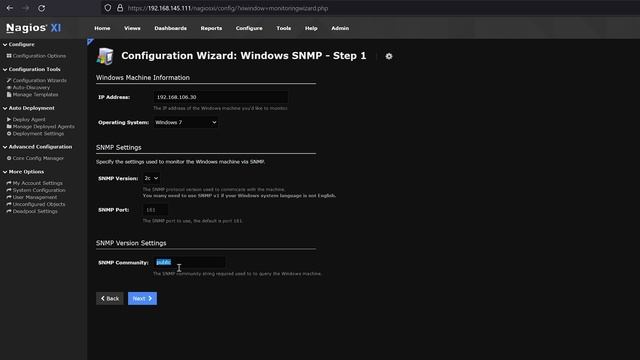Click the play icon beside Deploy Agent
The image size is (640, 360).
pos(9,119)
